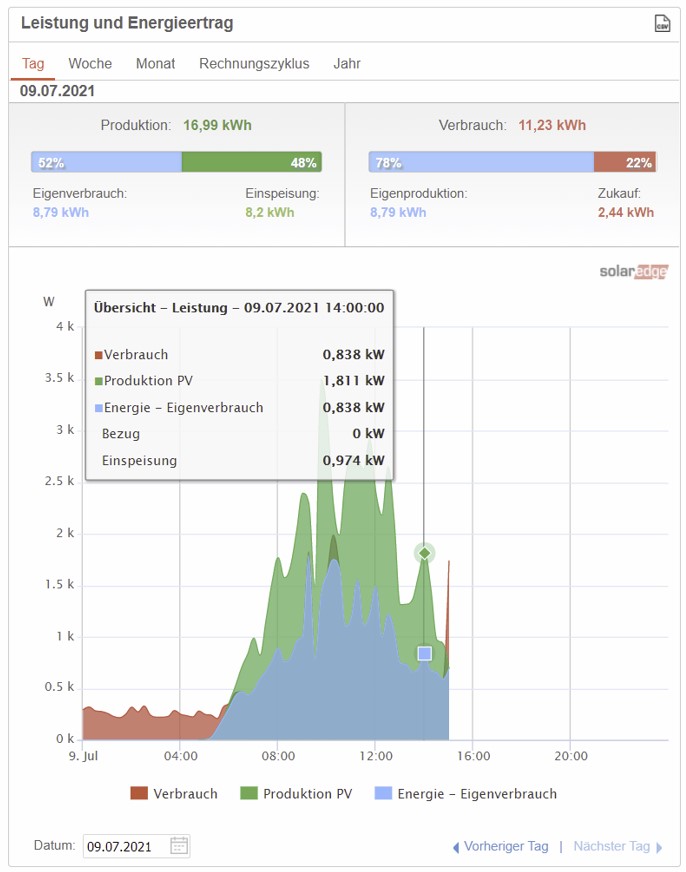Open the calendar picker icon
This screenshot has height=872, width=686.
[x=179, y=846]
